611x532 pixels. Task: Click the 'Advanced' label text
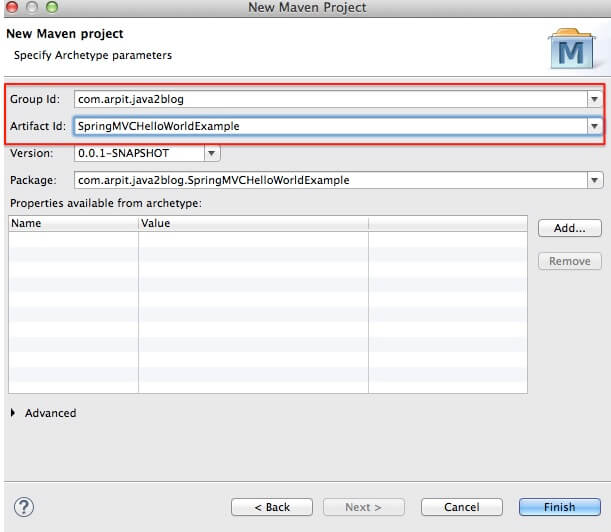coord(51,413)
